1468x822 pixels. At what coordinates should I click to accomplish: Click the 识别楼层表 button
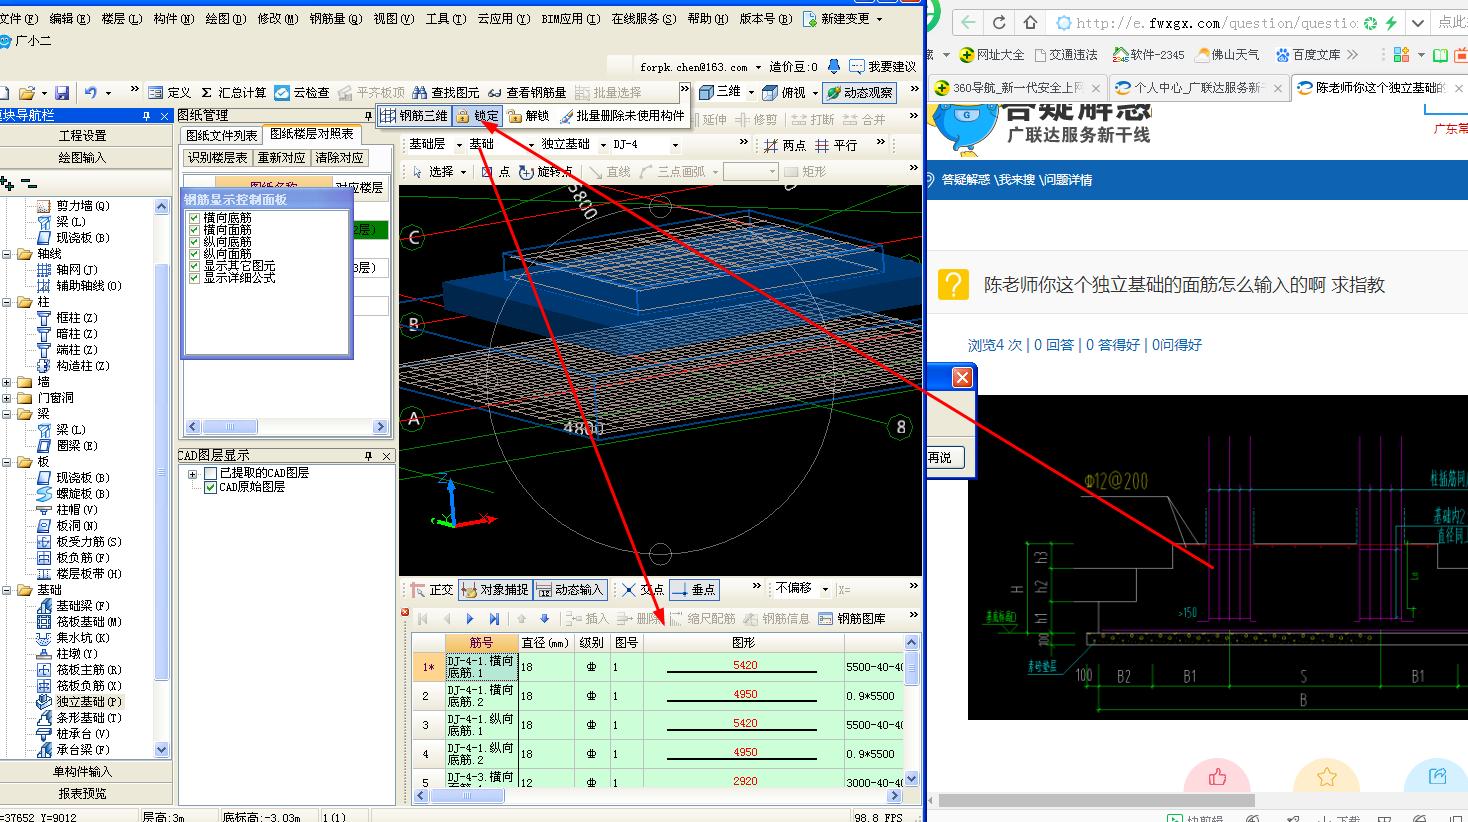(x=217, y=158)
